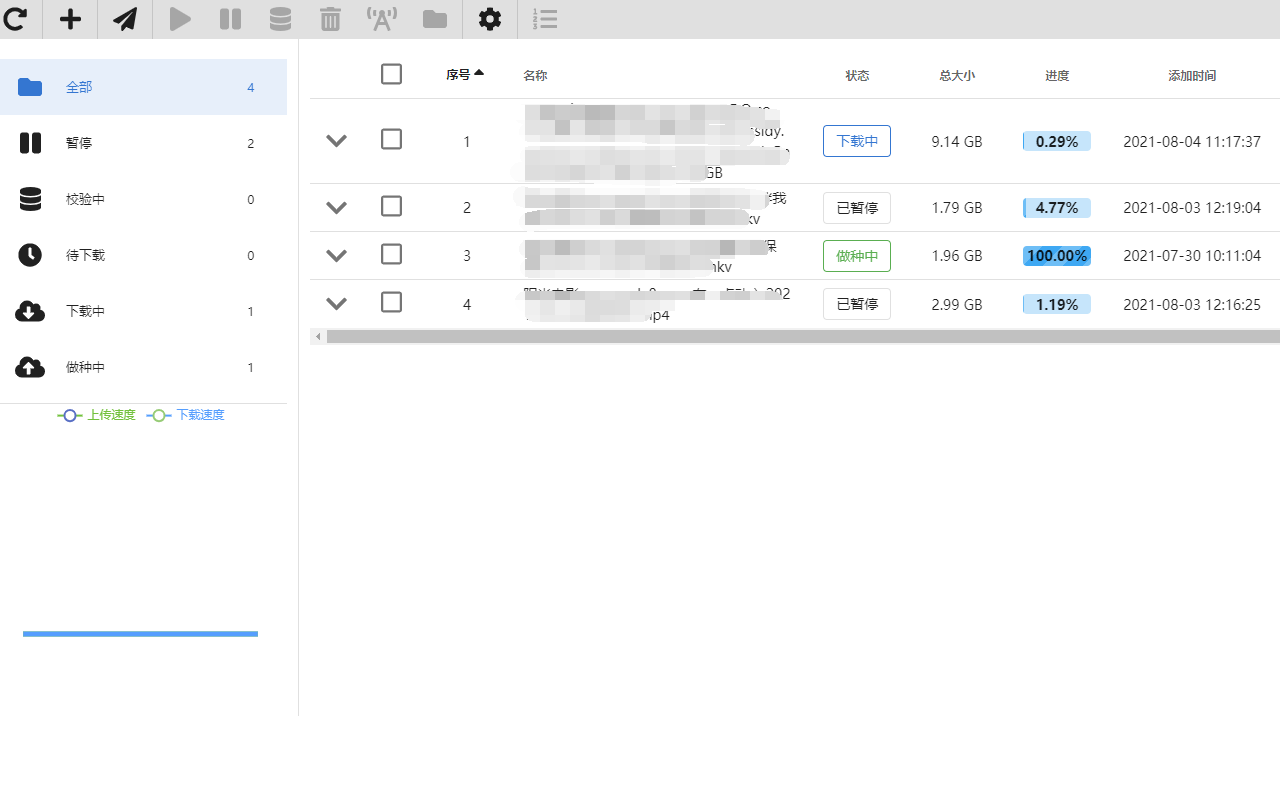Delete selected torrents with the trash icon
The image size is (1280, 800).
[330, 18]
